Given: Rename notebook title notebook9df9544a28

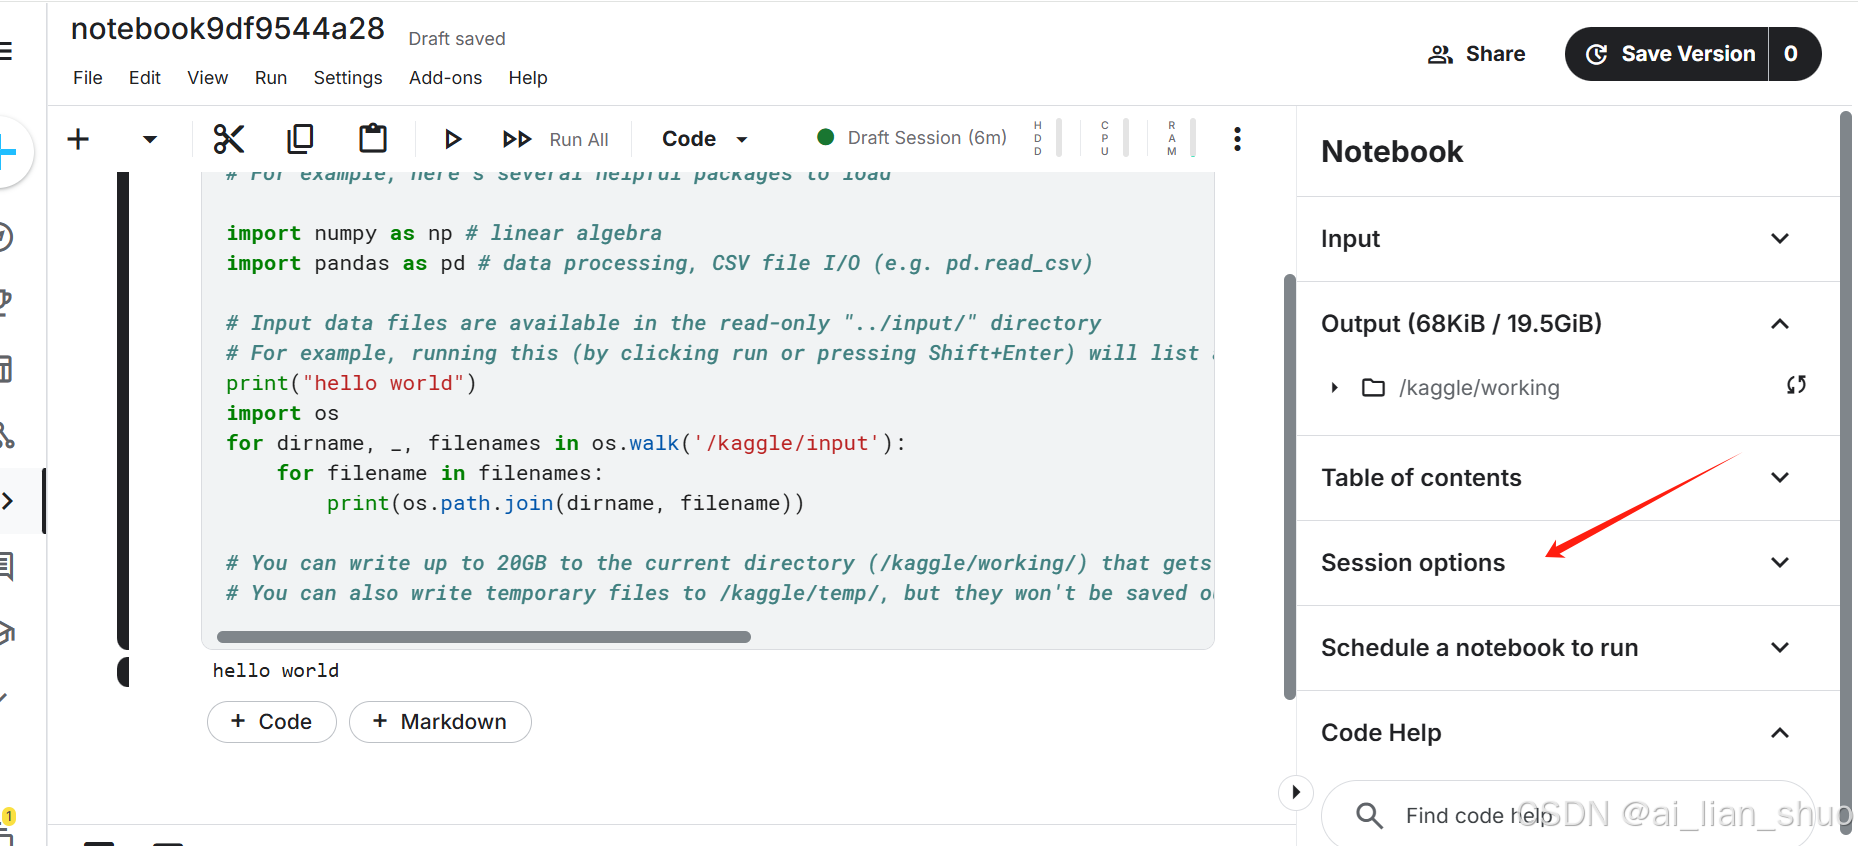Looking at the screenshot, I should (228, 28).
